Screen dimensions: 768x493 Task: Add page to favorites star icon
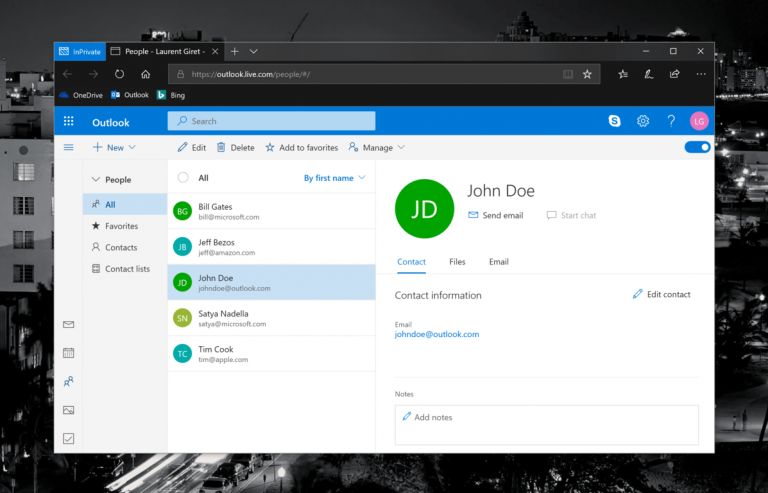(x=587, y=74)
